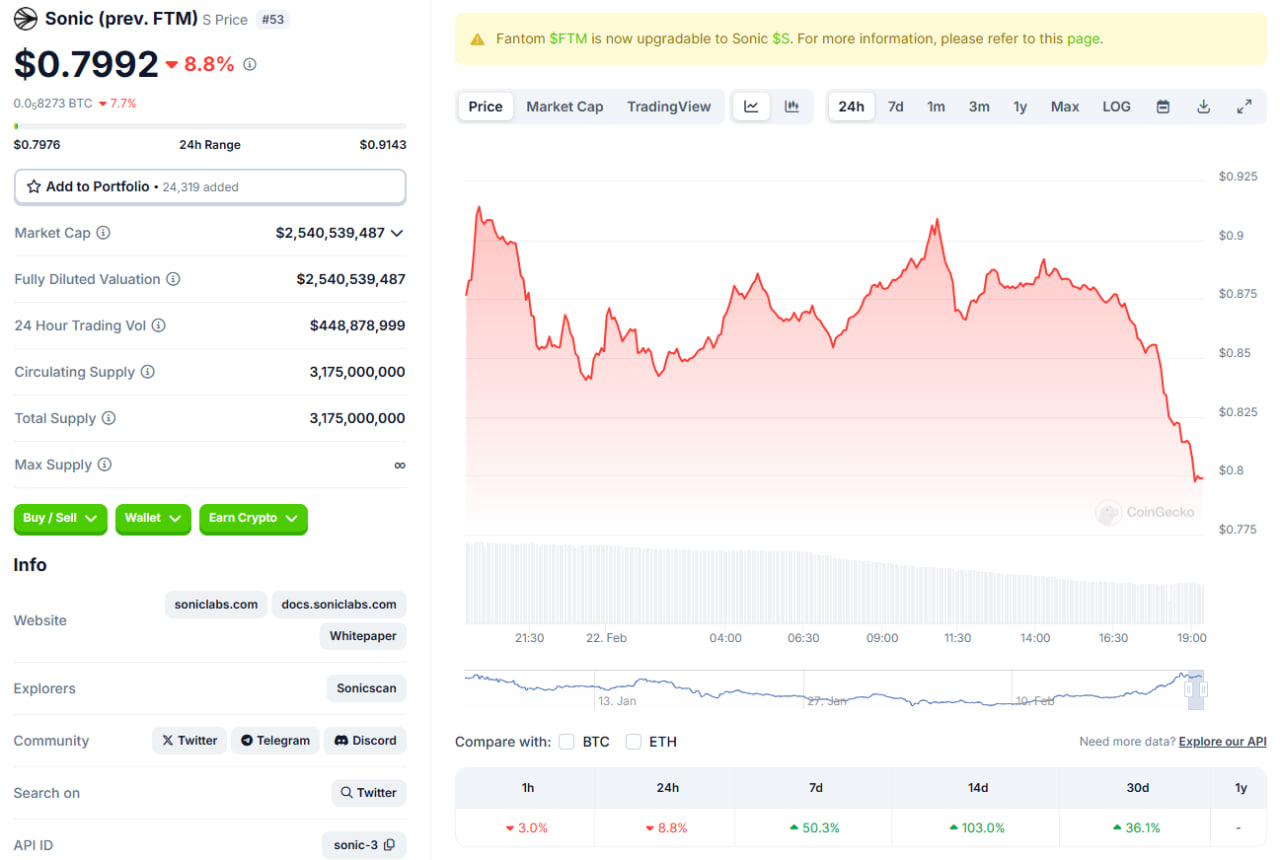Open the docs.soniclabs.com link
This screenshot has height=860, width=1280.
[339, 604]
